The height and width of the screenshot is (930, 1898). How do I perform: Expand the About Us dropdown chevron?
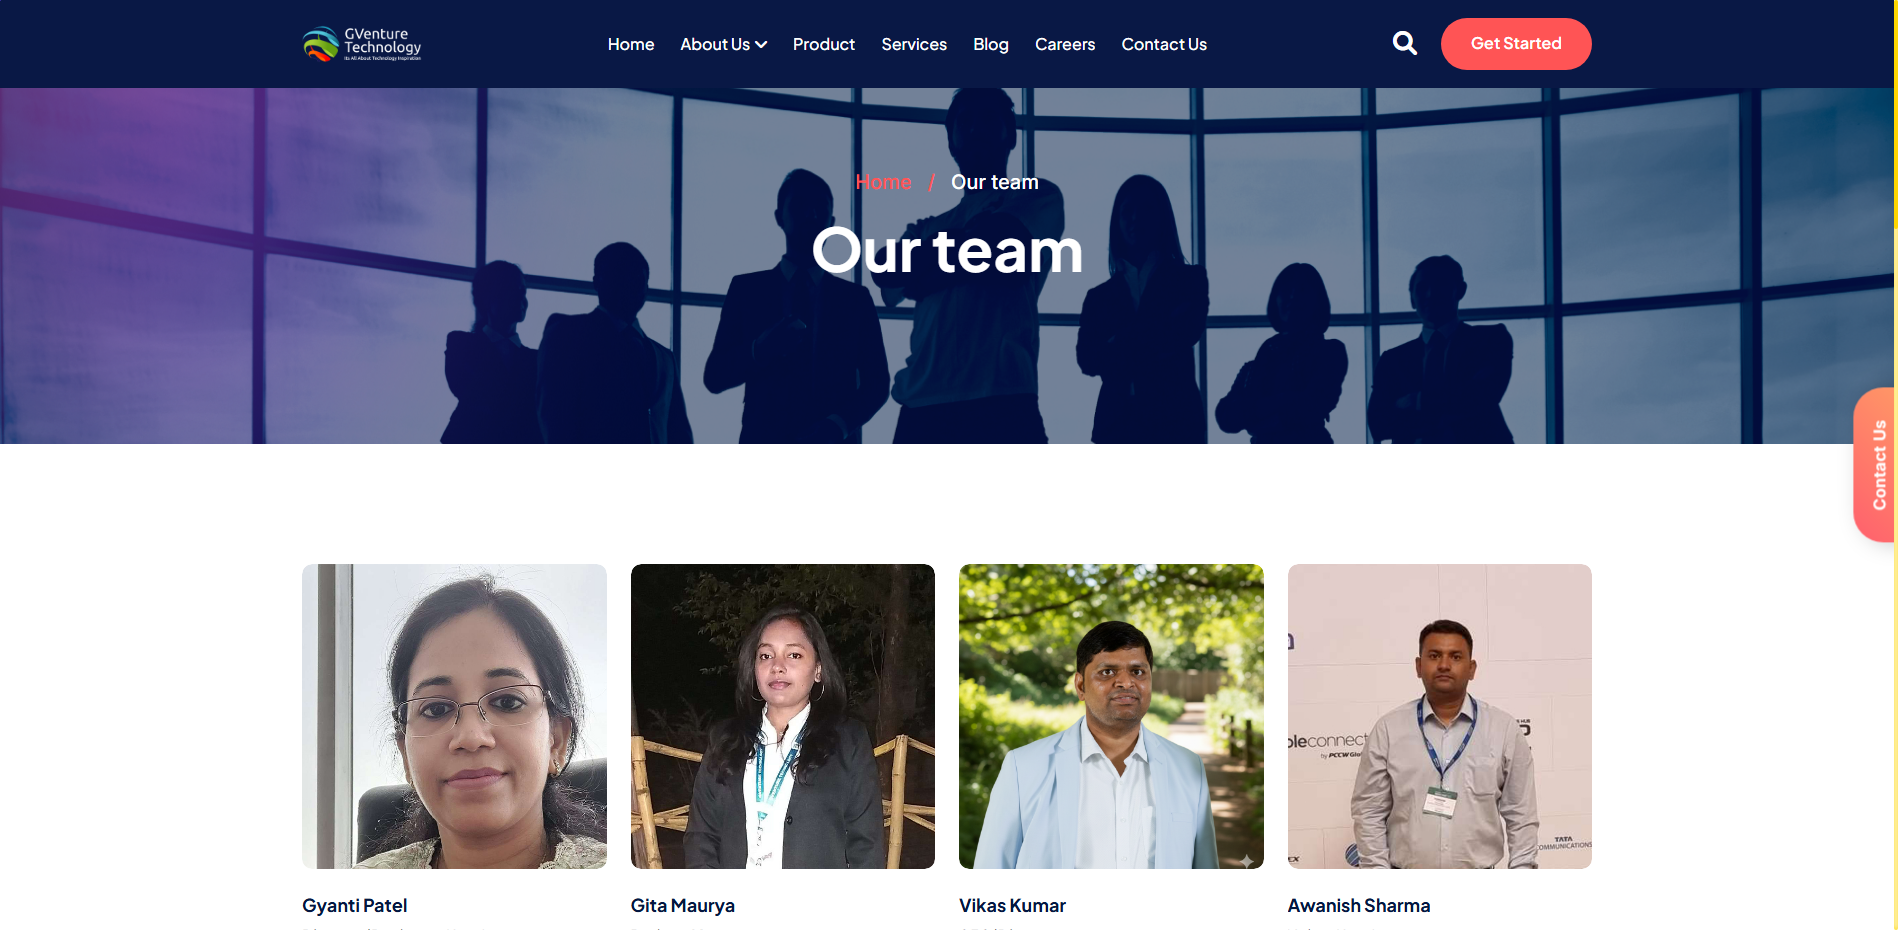coord(761,45)
